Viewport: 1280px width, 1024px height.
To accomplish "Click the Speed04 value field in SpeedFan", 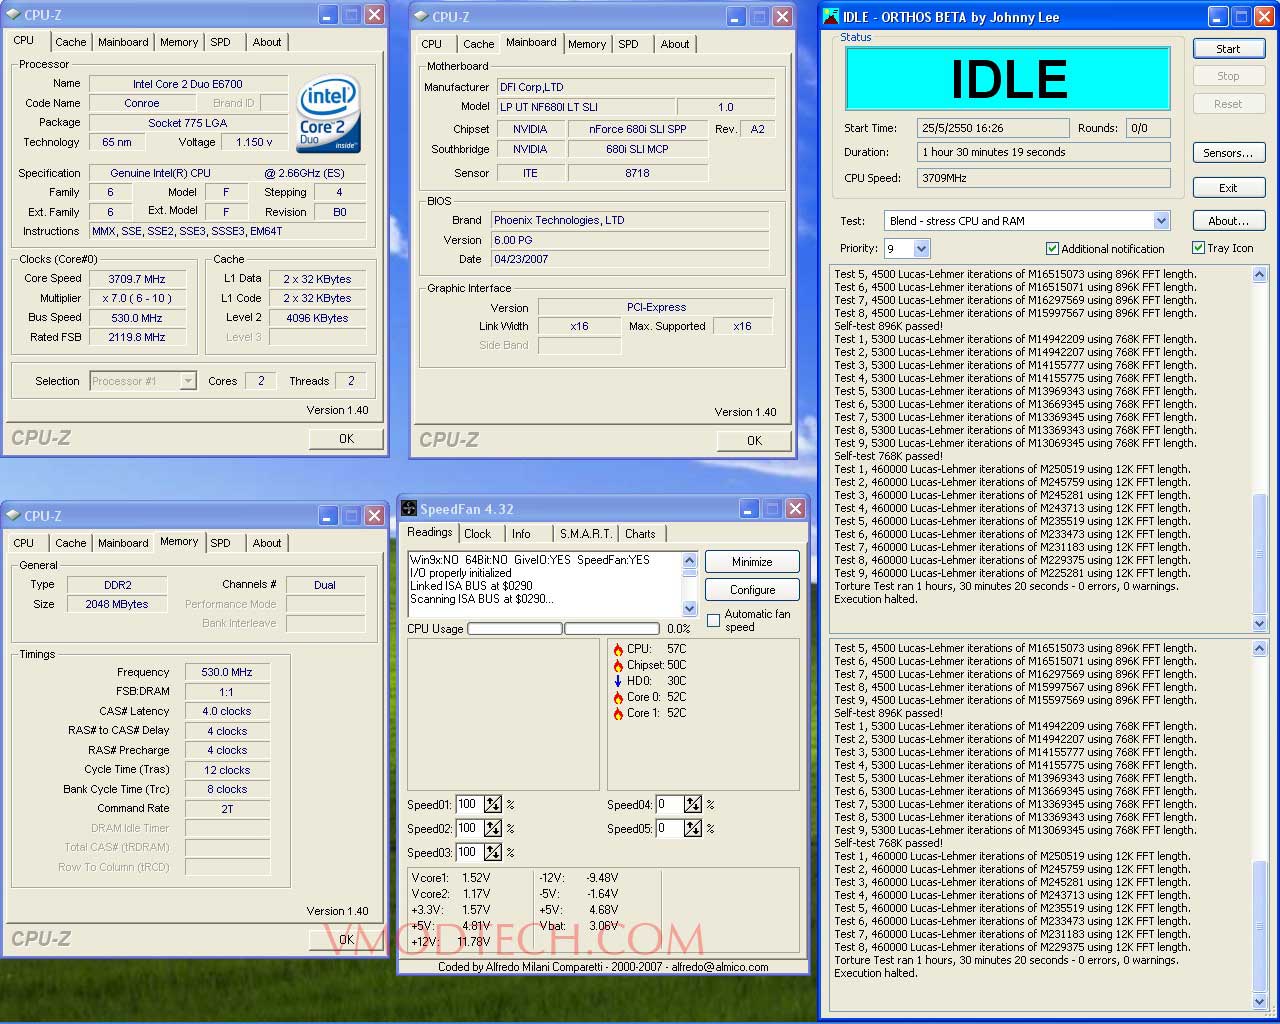I will click(668, 805).
